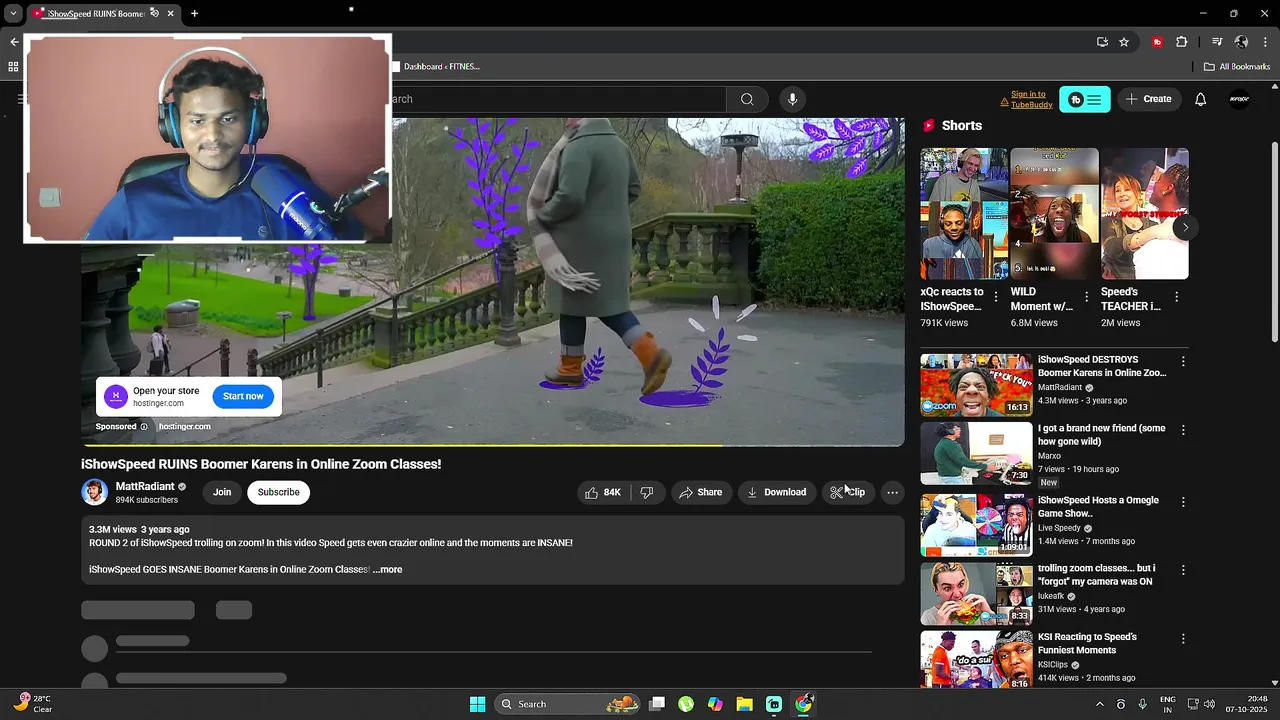Image resolution: width=1280 pixels, height=720 pixels.
Task: Open the media controls icon
Action: [1217, 42]
